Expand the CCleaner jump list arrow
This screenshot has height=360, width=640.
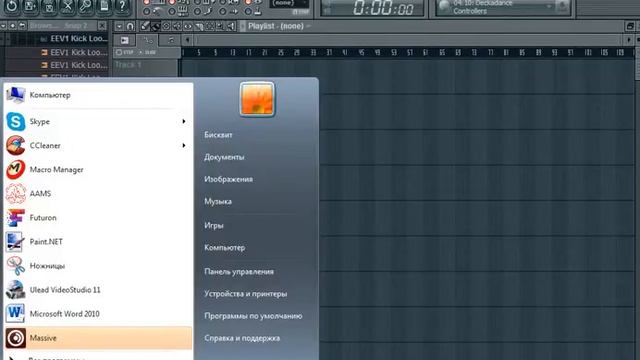coord(184,145)
